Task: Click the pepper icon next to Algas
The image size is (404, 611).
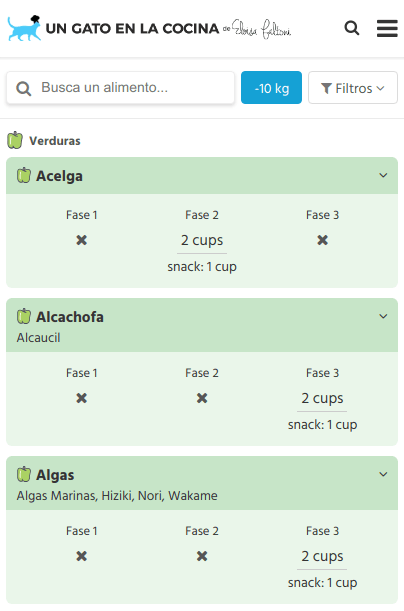Action: 24,474
